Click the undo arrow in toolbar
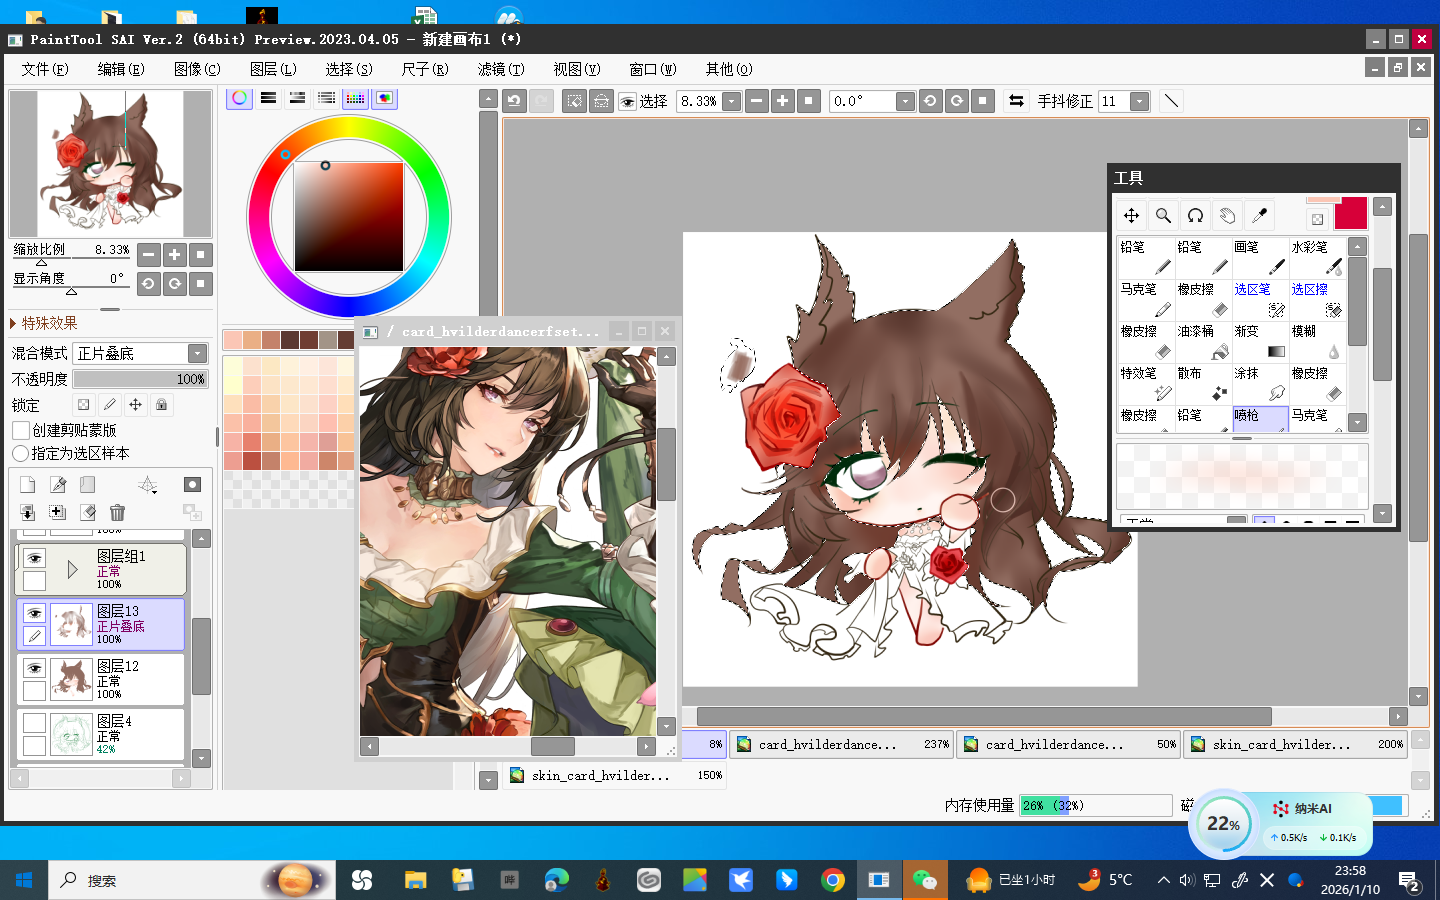Screen dimensions: 1440x900 point(514,101)
